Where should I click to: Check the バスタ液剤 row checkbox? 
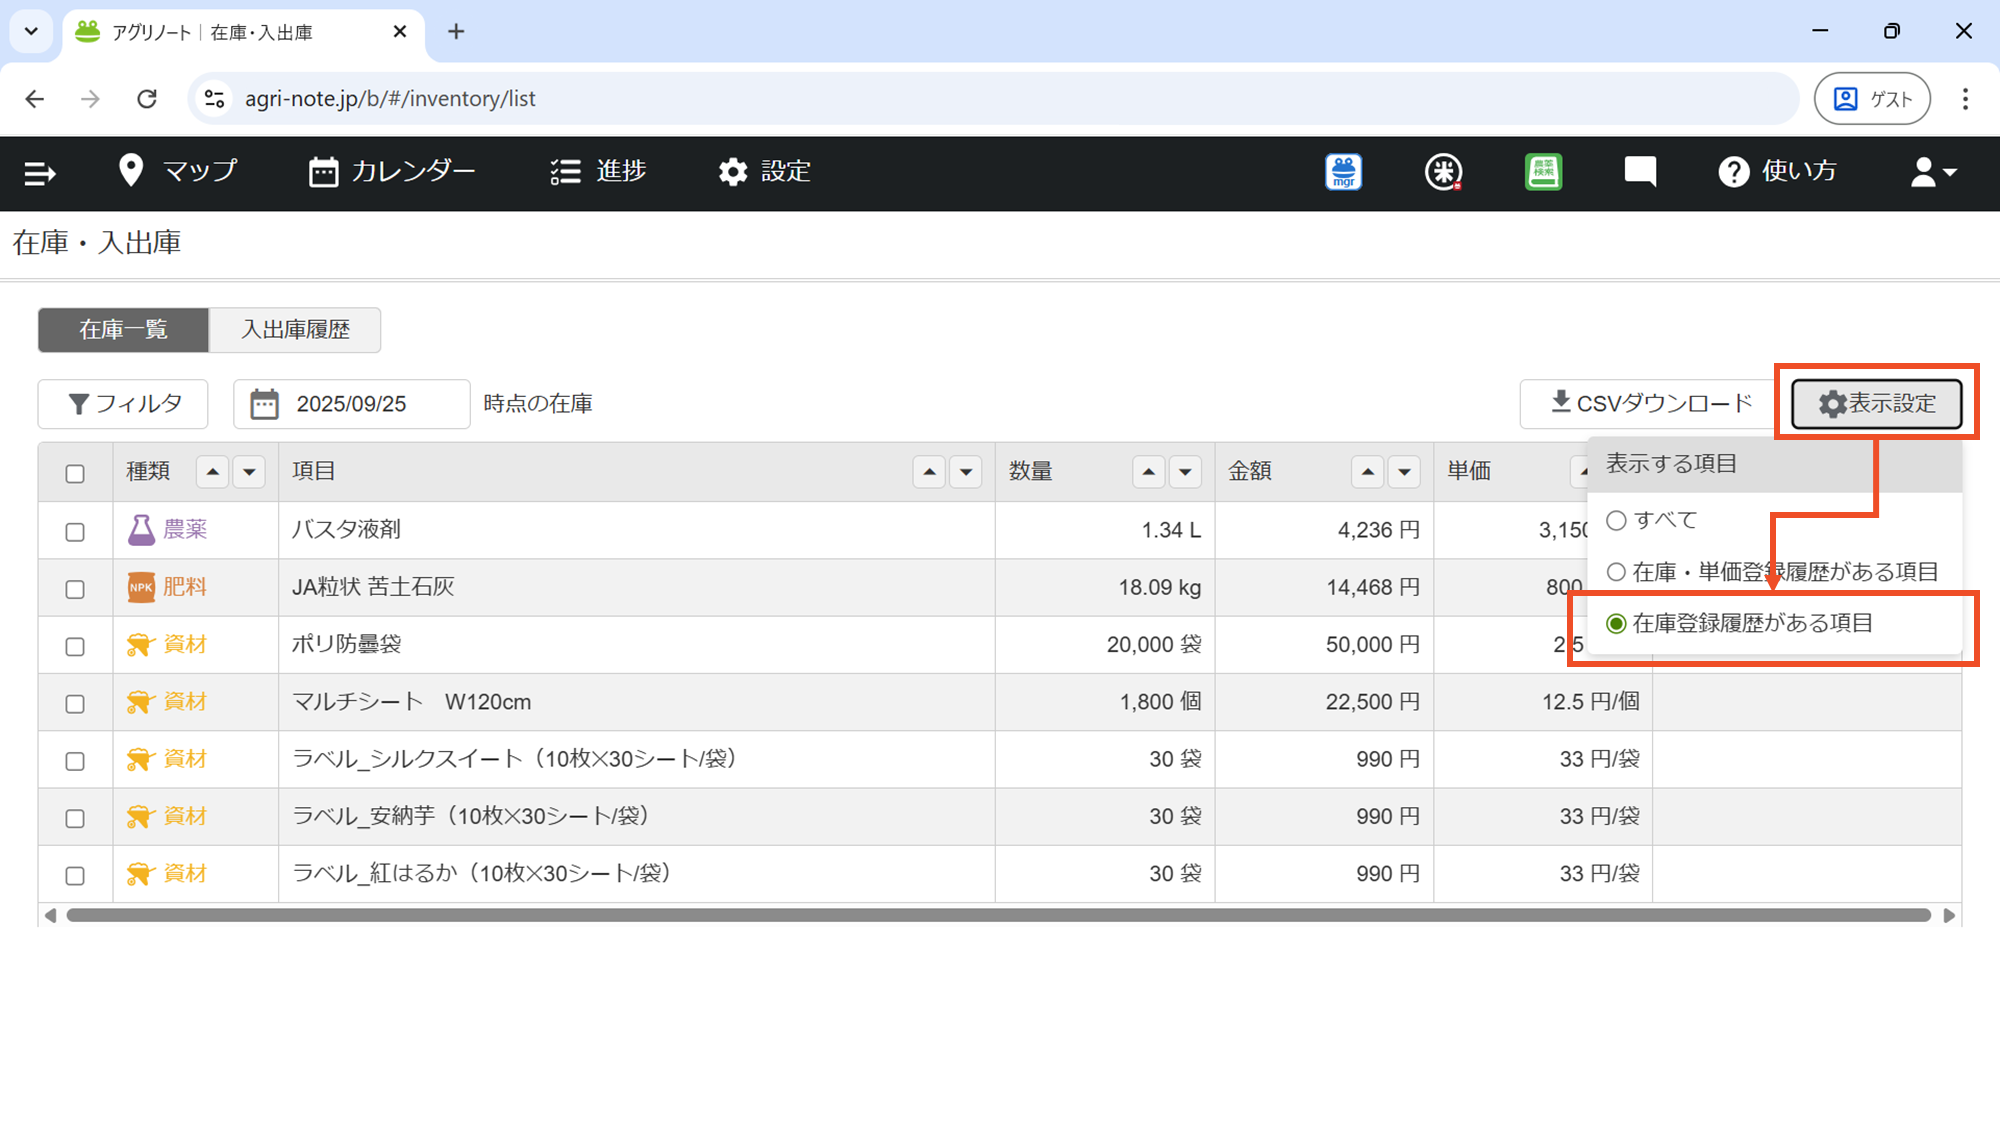coord(75,532)
